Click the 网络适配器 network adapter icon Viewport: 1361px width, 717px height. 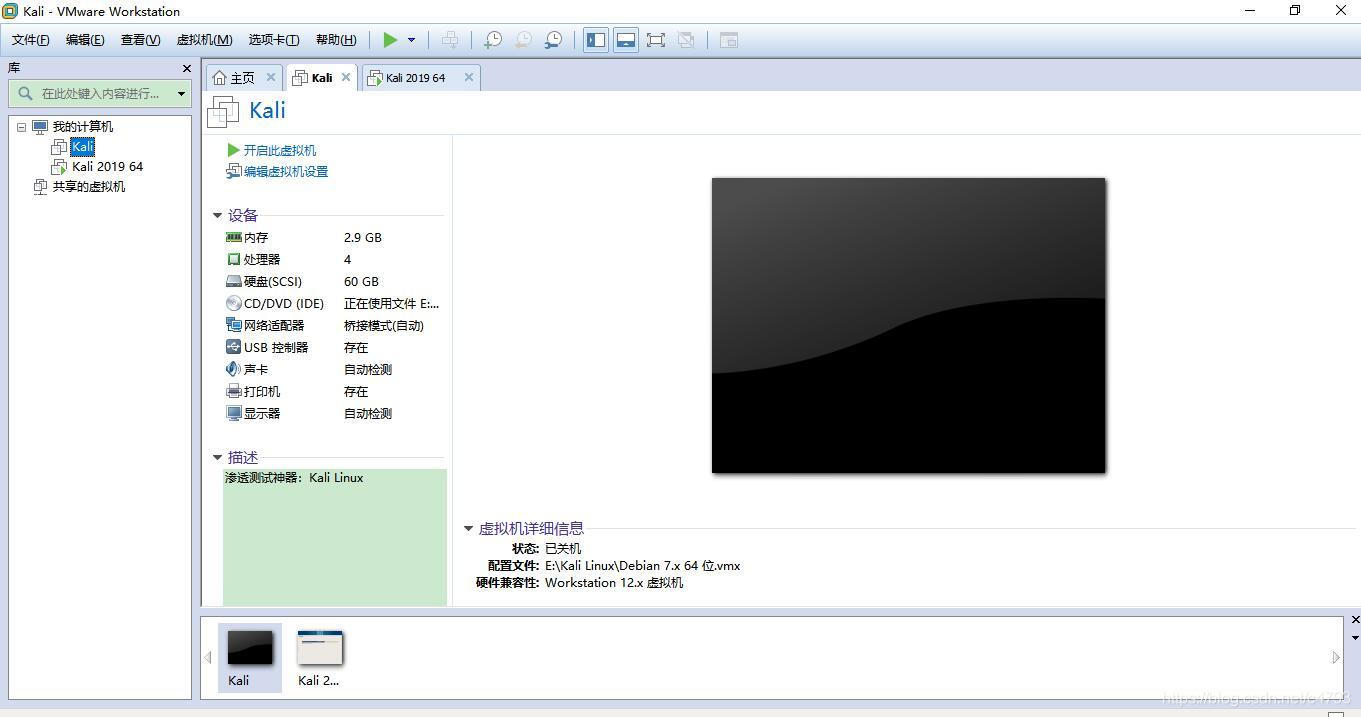pyautogui.click(x=234, y=326)
